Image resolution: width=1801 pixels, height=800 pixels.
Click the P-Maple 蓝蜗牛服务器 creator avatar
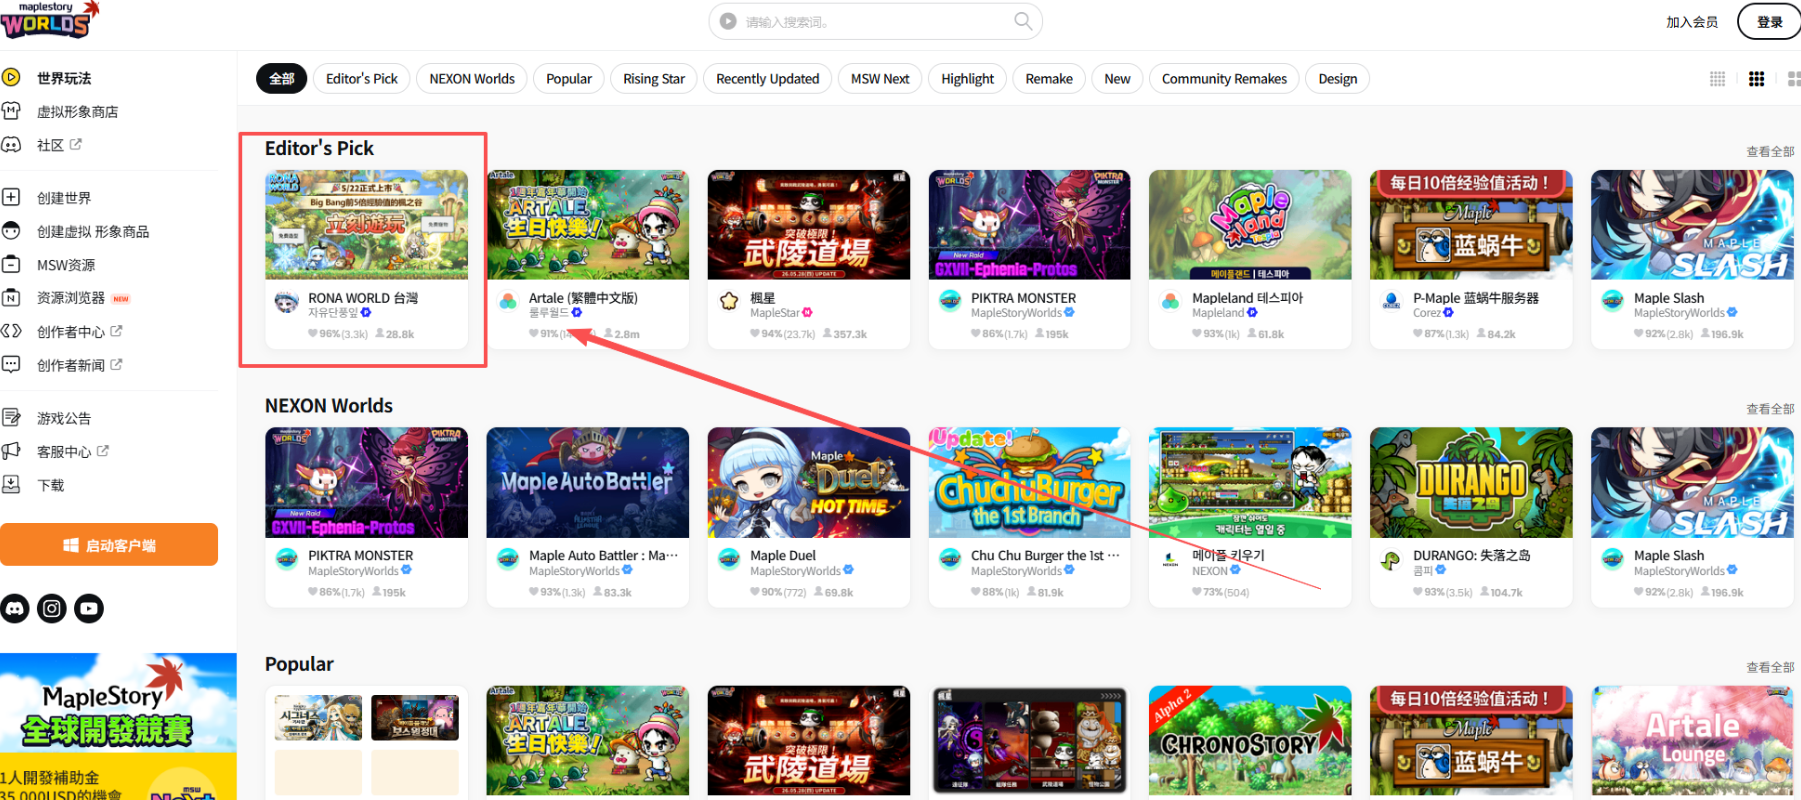coord(1391,301)
